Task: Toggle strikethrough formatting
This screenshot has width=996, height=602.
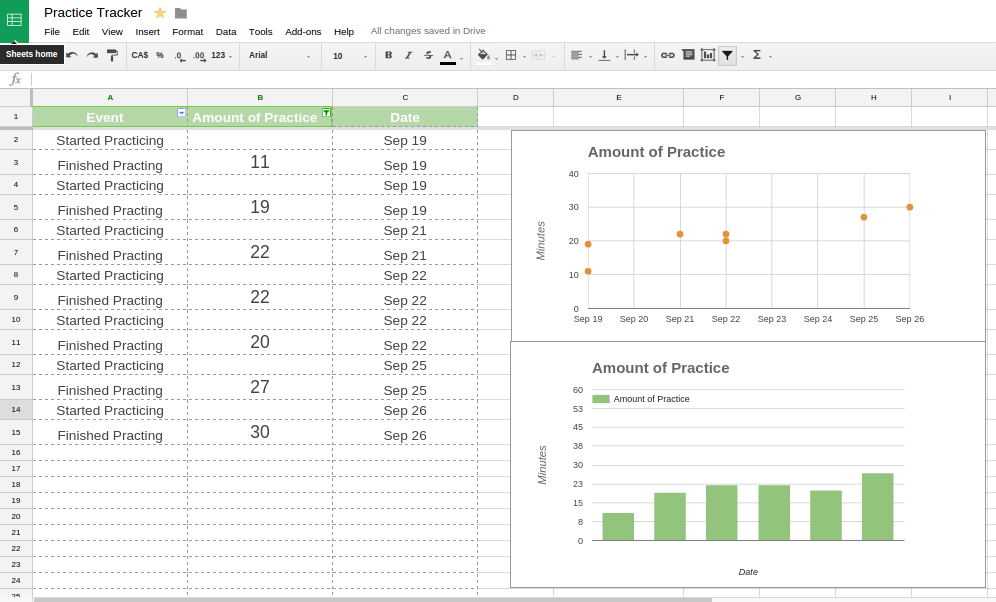Action: coord(429,55)
